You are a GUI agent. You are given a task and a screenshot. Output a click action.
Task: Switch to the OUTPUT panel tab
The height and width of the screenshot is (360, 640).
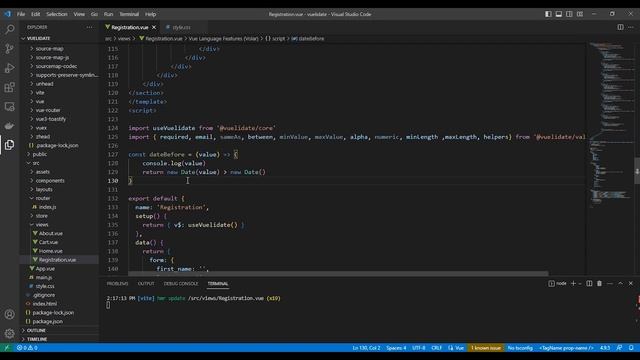146,284
